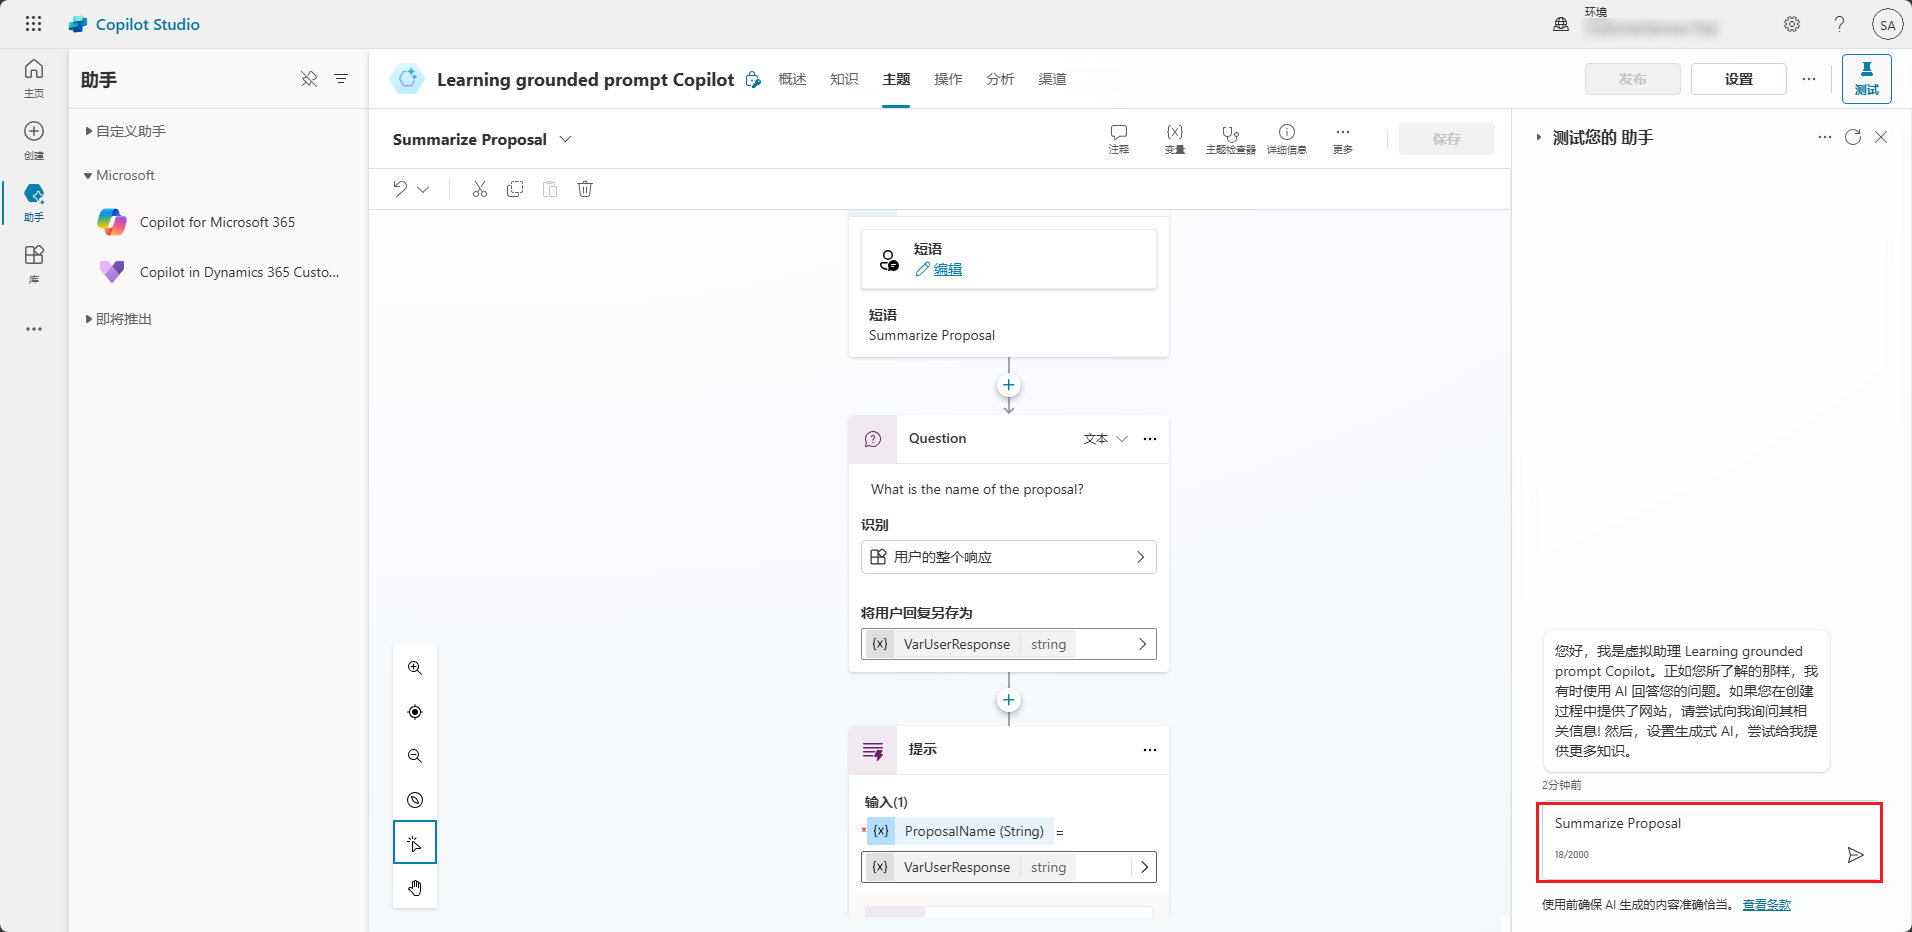Select Copilot for Microsoft 365
The width and height of the screenshot is (1912, 932).
(x=218, y=222)
